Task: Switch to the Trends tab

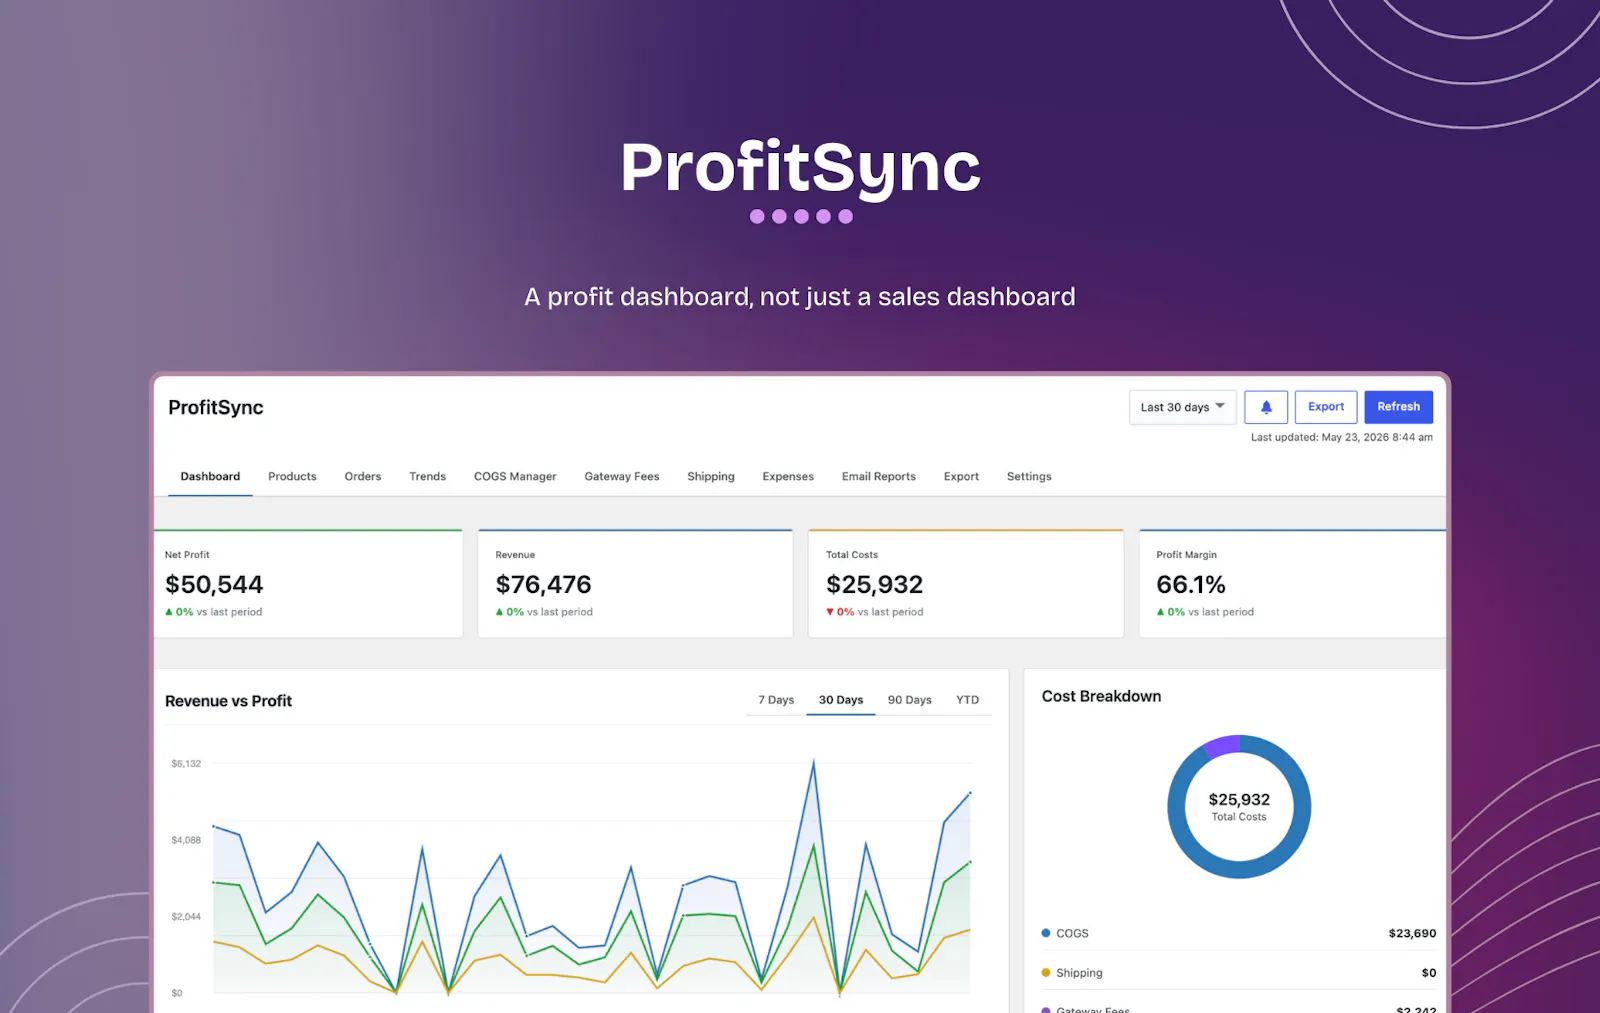Action: pyautogui.click(x=427, y=477)
